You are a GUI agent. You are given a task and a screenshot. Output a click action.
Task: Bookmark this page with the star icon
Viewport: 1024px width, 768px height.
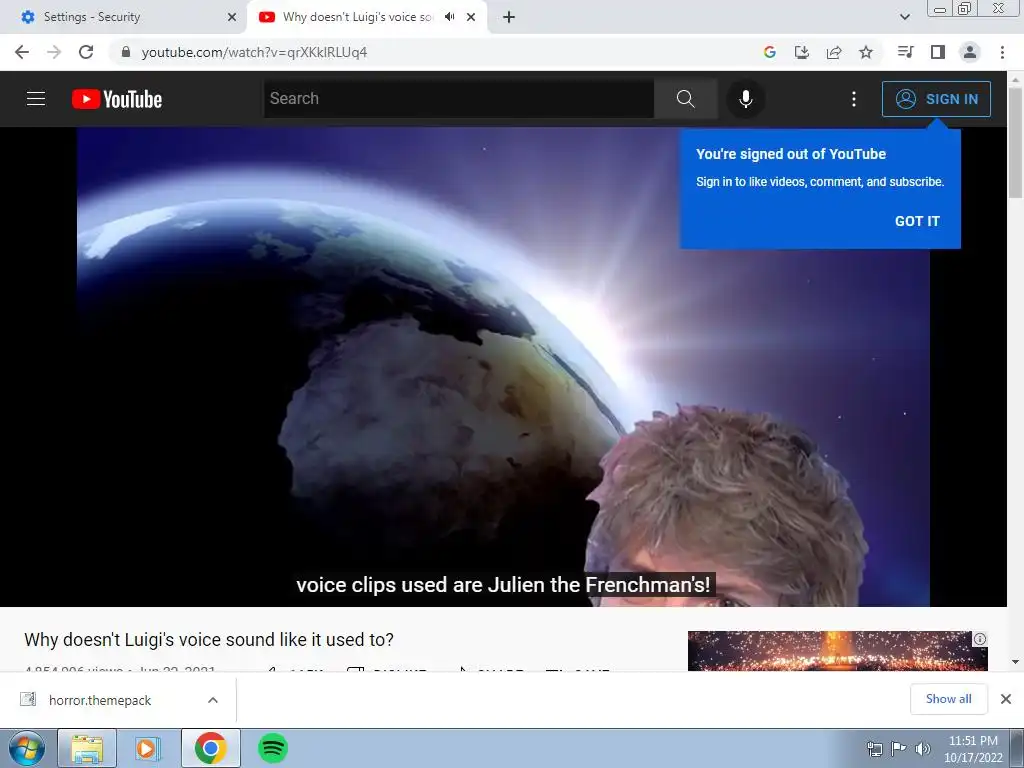point(866,52)
